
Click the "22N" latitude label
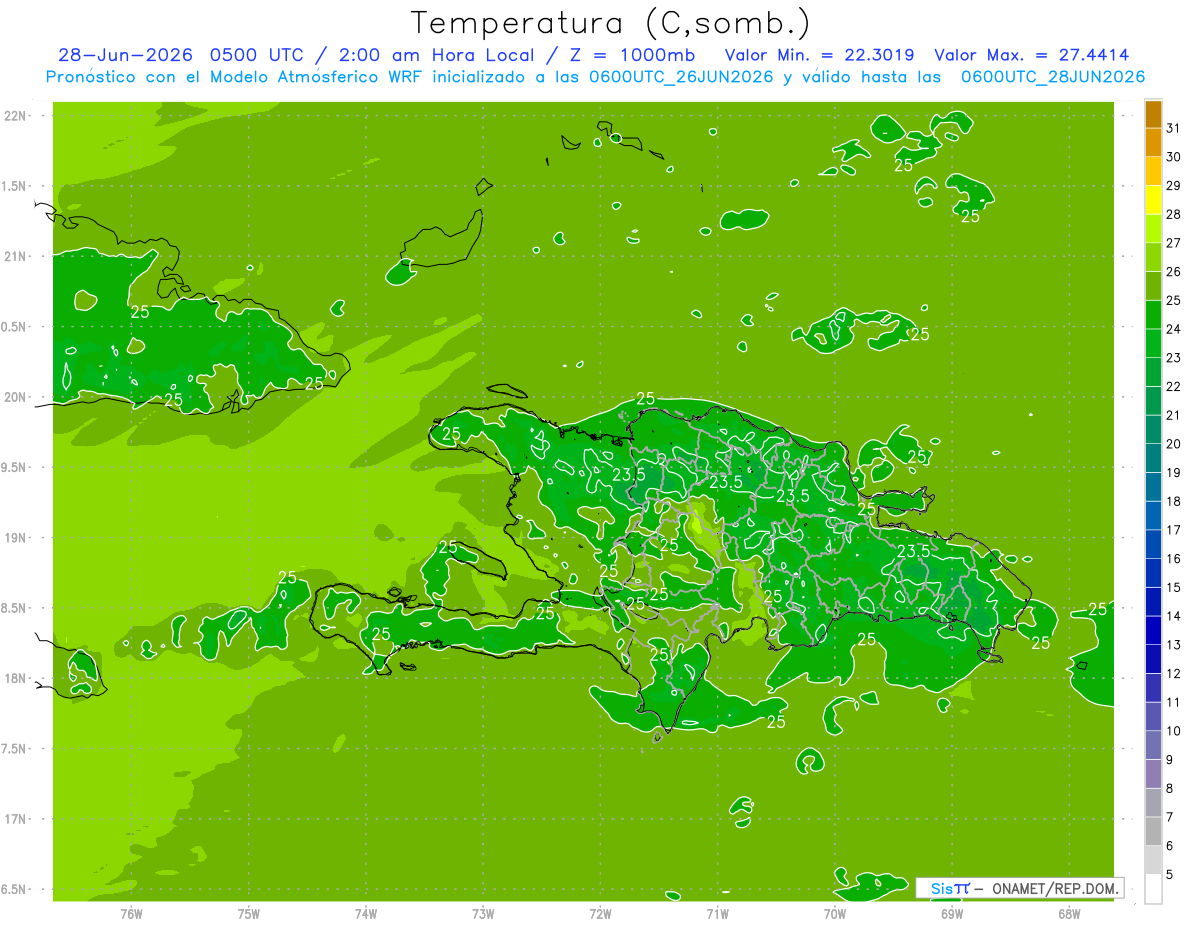[x=15, y=115]
